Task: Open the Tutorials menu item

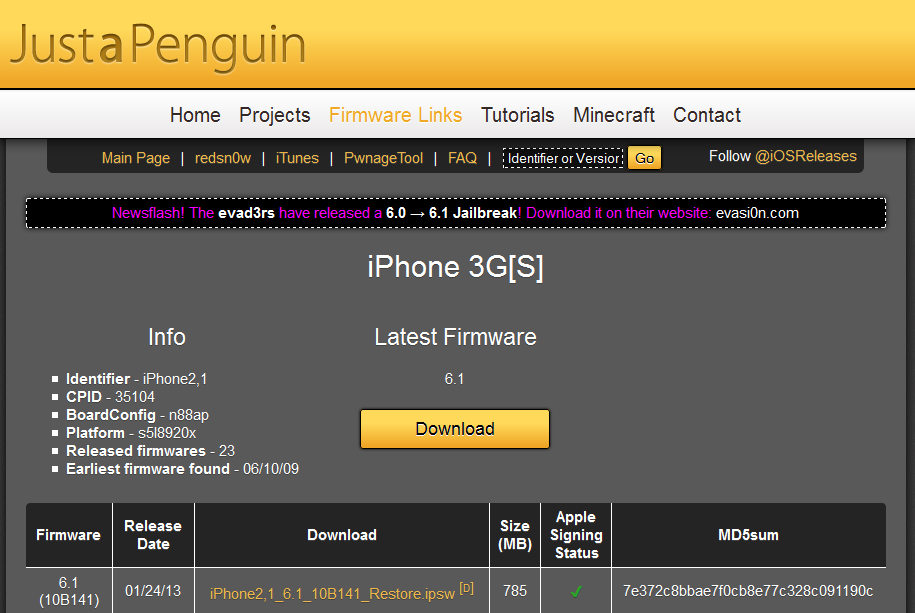Action: (517, 115)
